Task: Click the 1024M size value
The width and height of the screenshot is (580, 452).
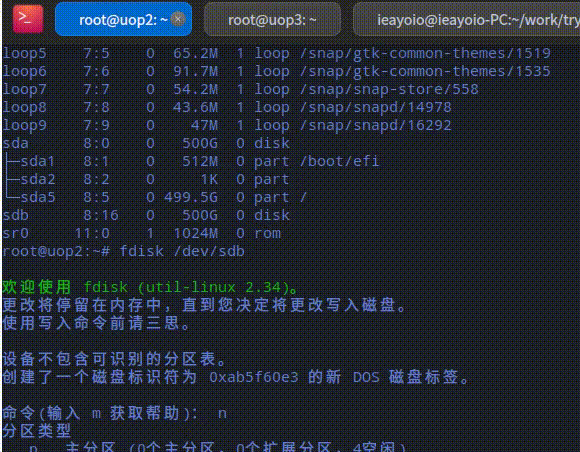Action: pos(196,233)
